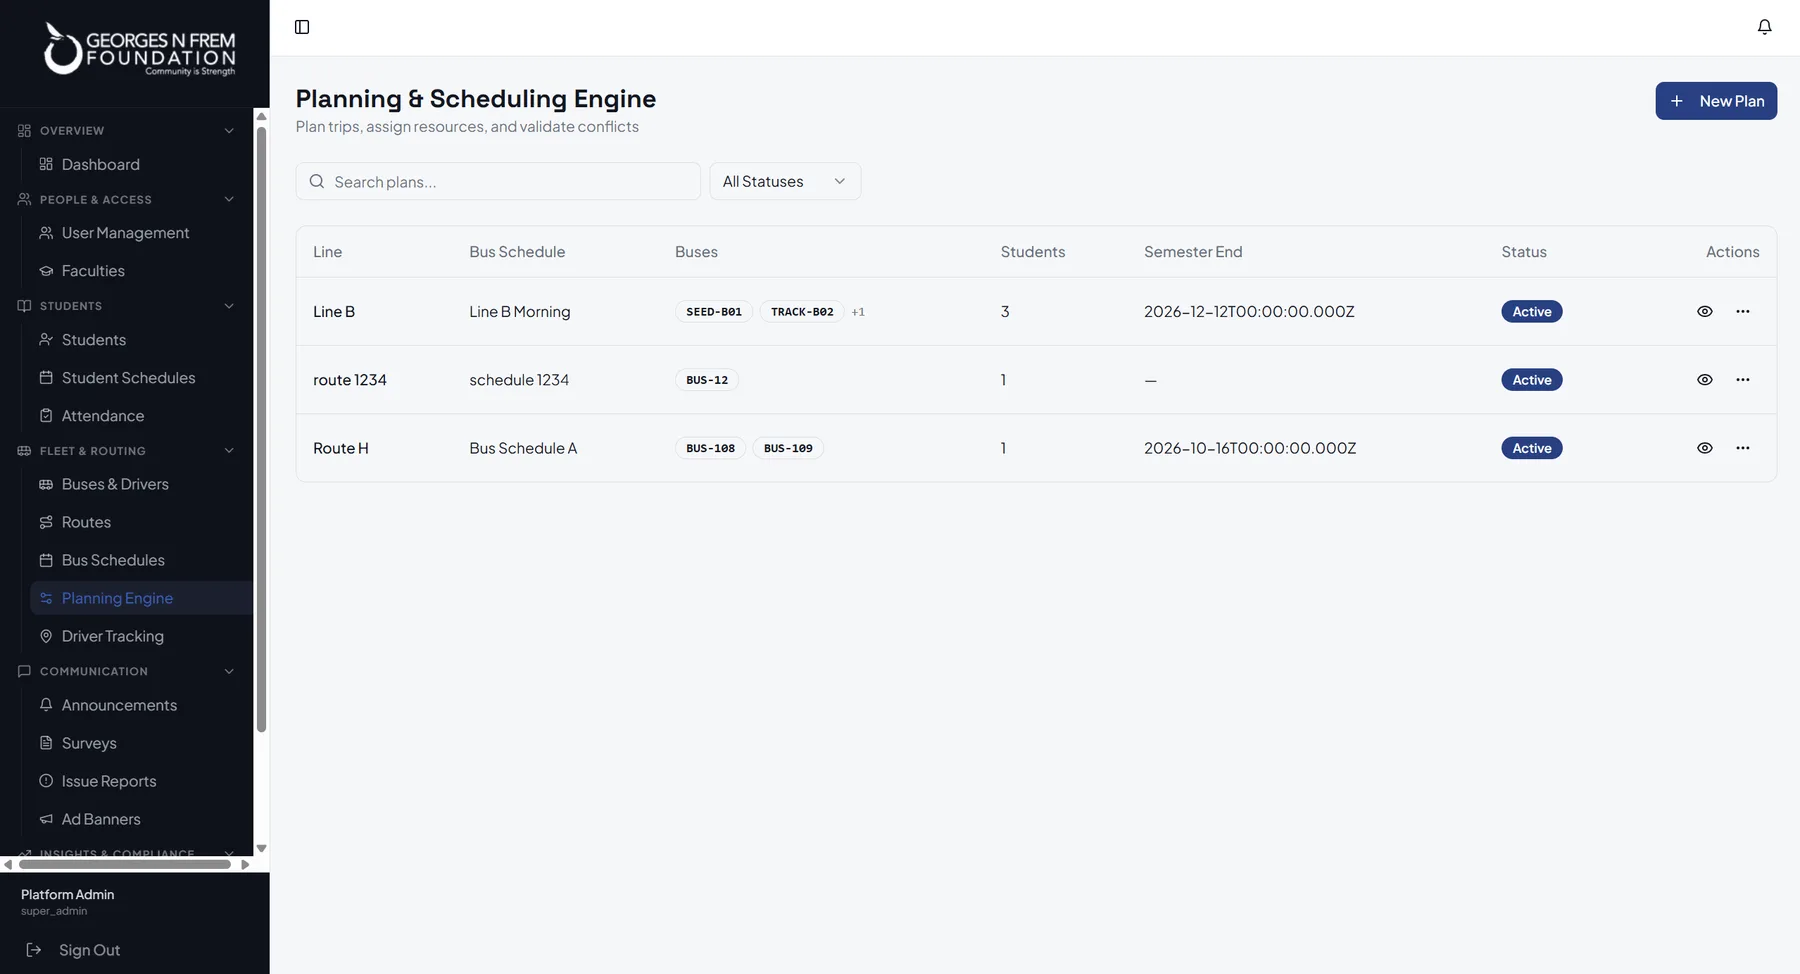Click the TRACK-B02 bus badge
Image resolution: width=1800 pixels, height=974 pixels.
[802, 312]
